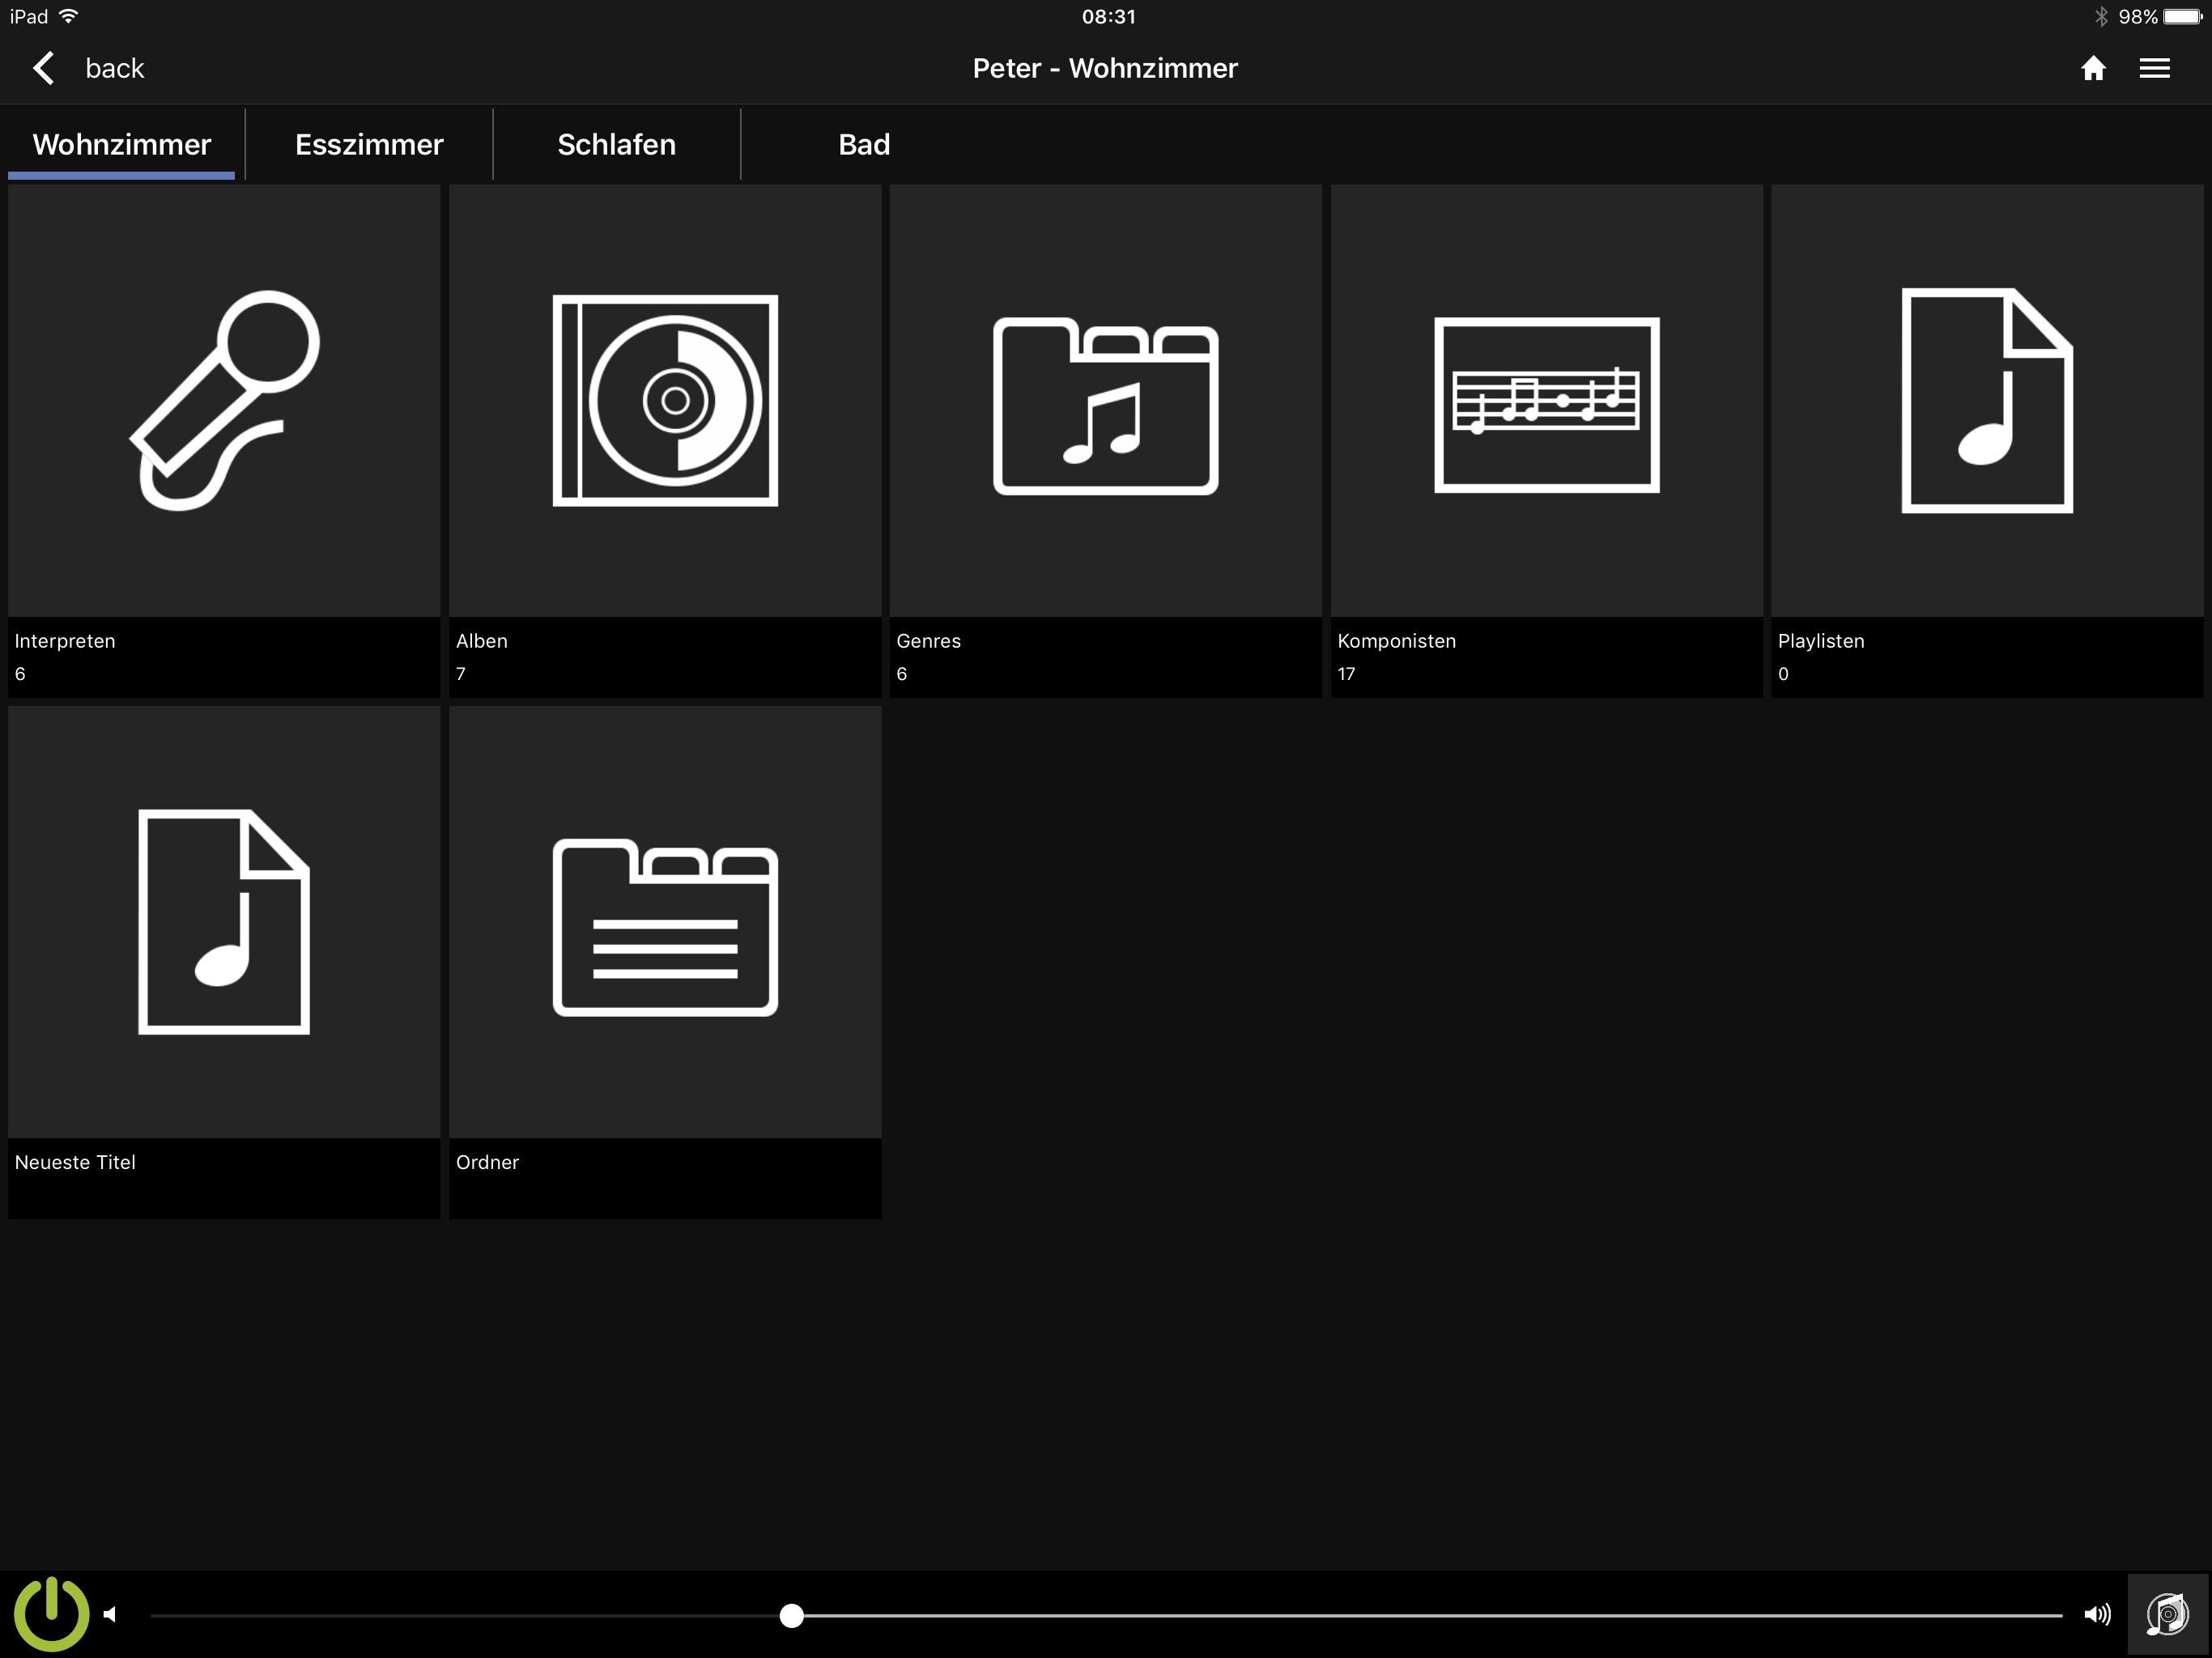Click the Komponisten count 17
2212x1658 pixels.
(1346, 674)
